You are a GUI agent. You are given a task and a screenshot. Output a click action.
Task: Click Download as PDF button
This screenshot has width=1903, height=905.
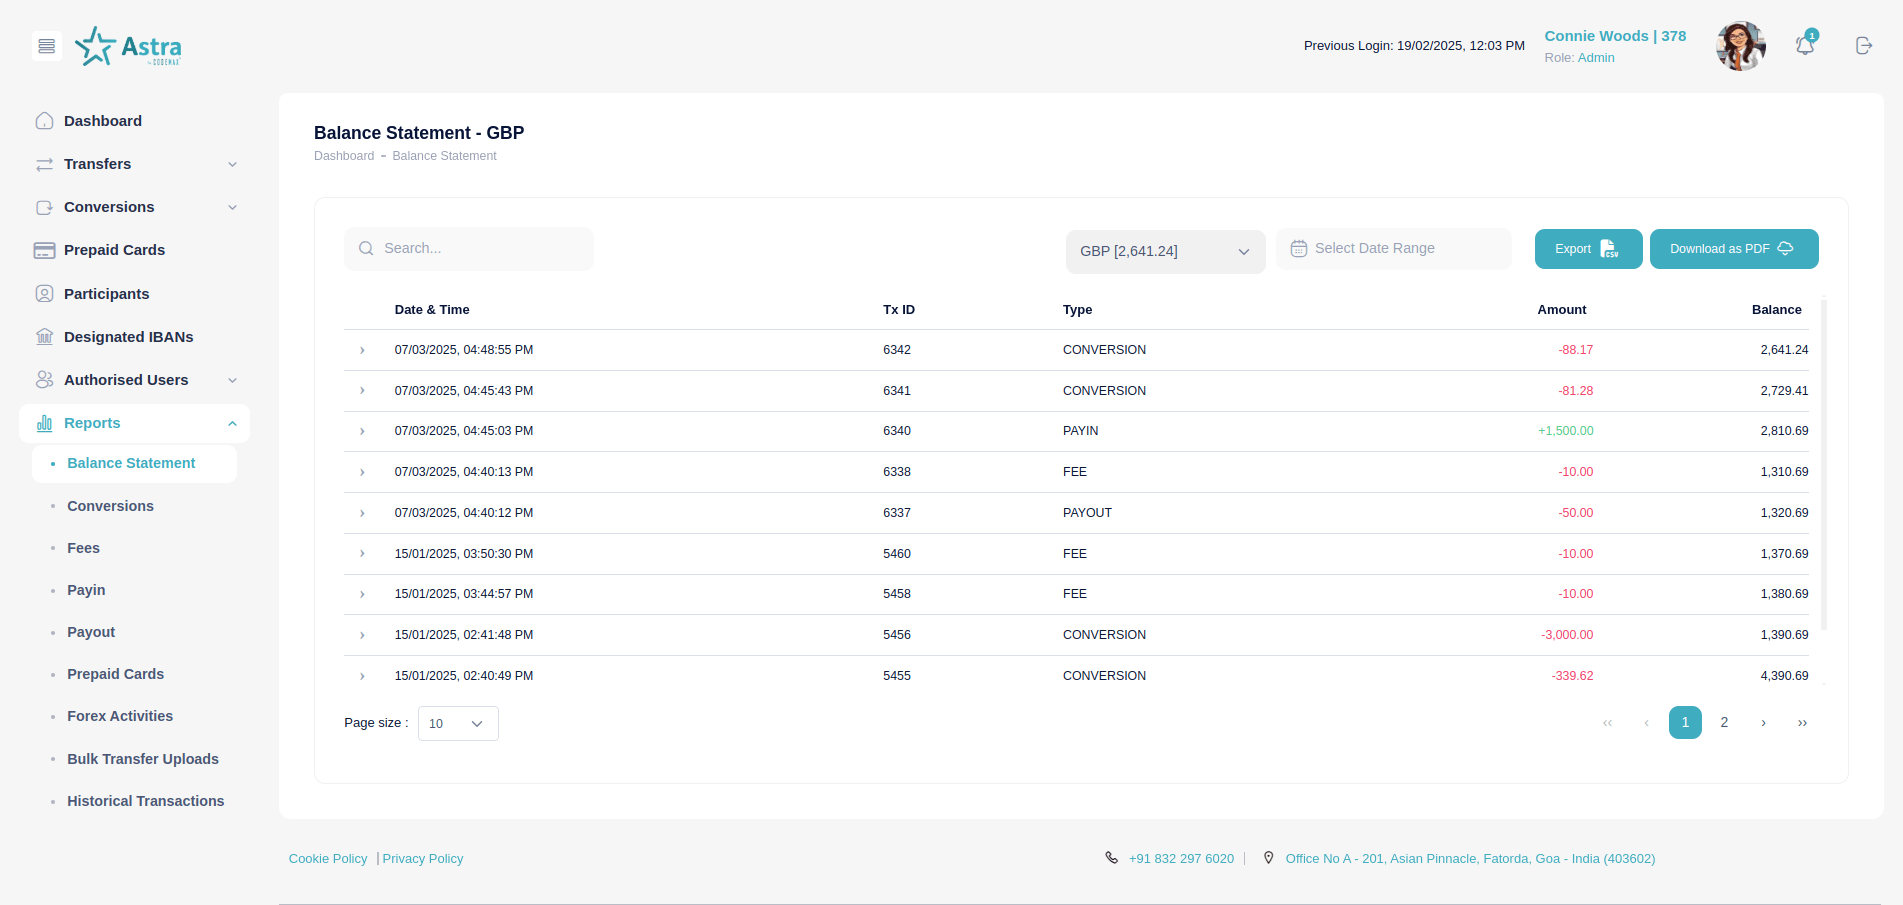tap(1732, 249)
